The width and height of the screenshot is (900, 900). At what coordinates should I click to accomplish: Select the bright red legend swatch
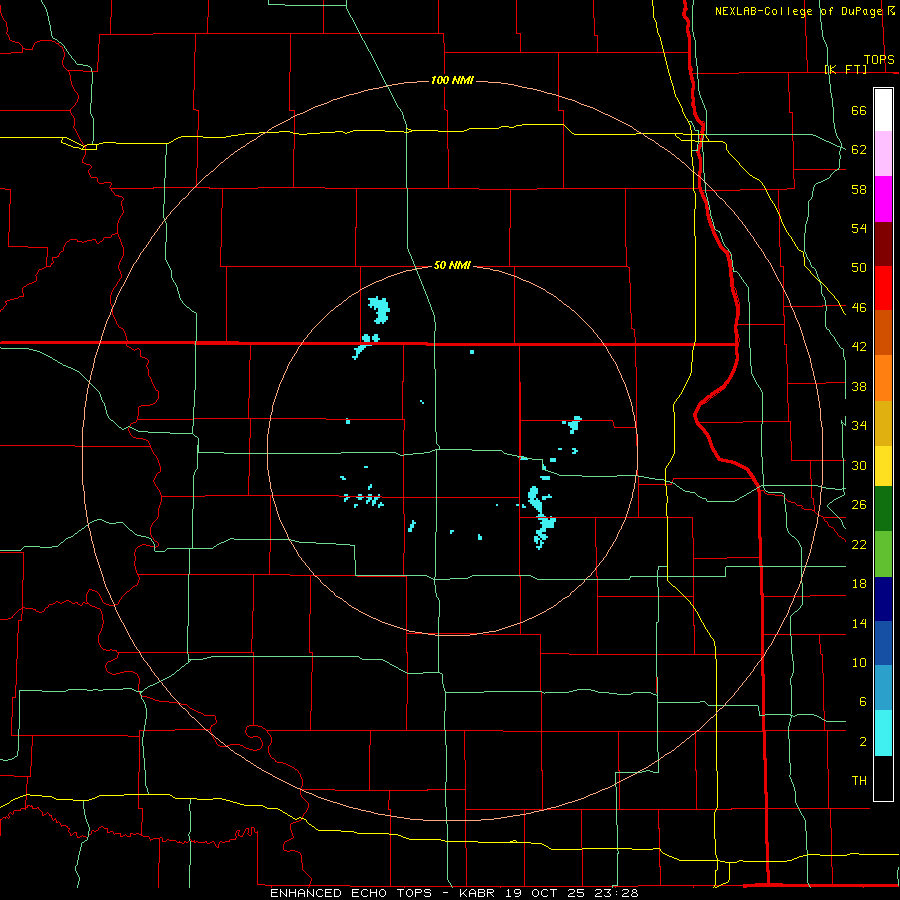(883, 288)
